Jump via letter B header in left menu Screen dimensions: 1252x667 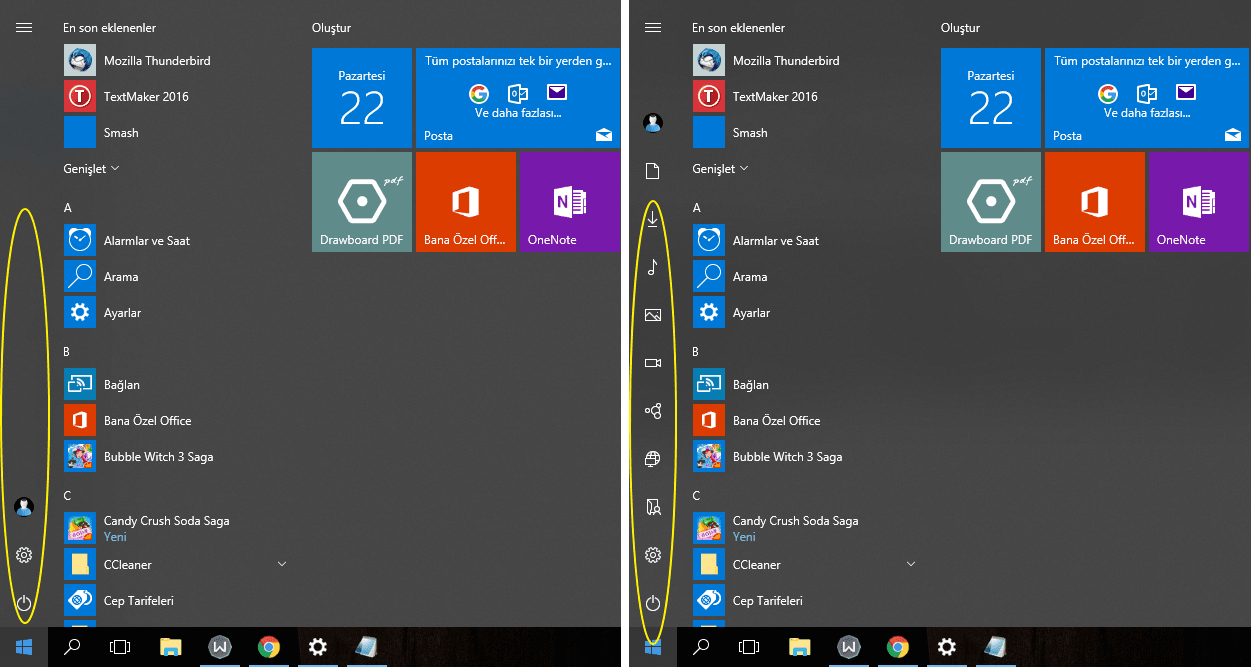tap(67, 352)
